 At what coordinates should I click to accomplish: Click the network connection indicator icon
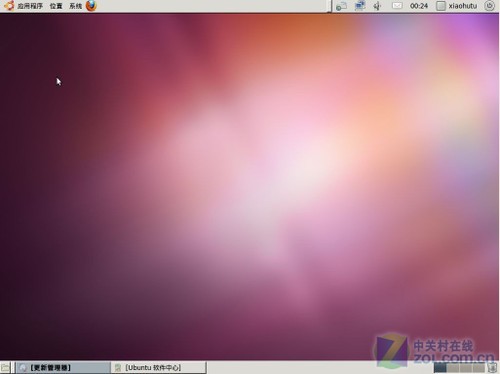coord(360,6)
